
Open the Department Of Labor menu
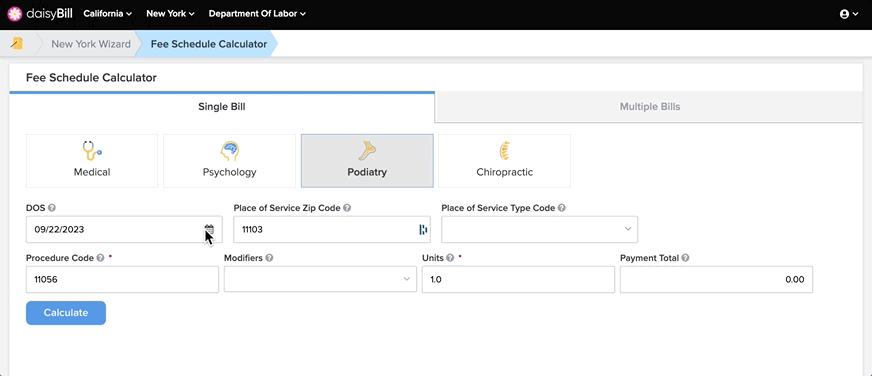coord(257,14)
